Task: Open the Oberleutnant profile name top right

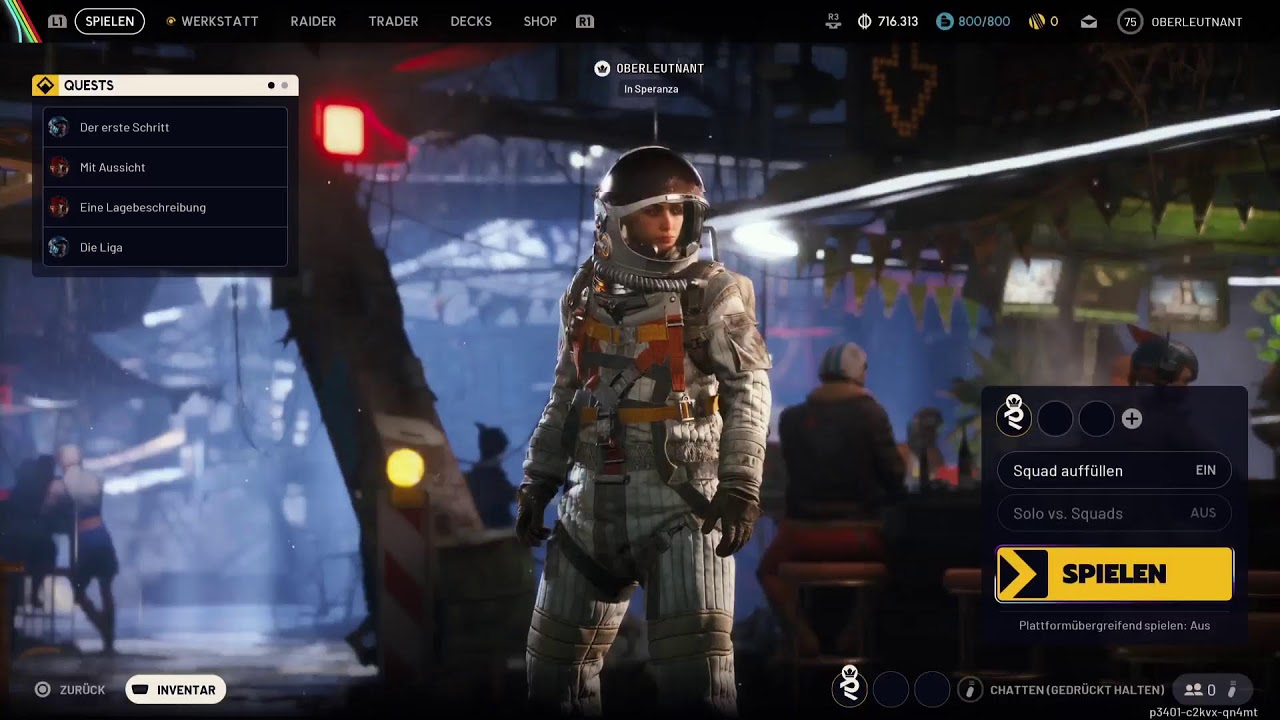Action: pos(1196,21)
